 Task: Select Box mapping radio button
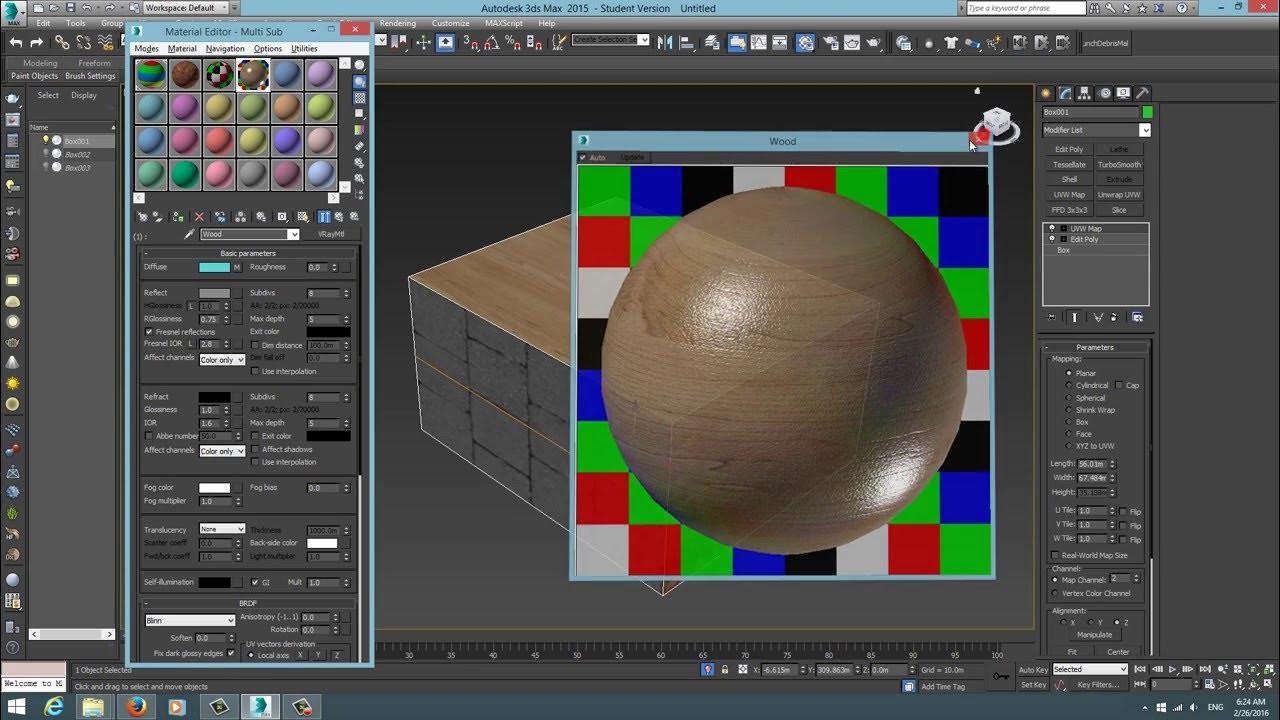coord(1069,422)
